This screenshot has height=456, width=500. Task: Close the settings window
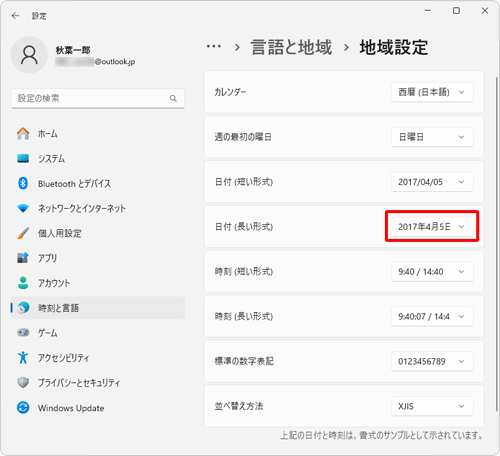pos(485,11)
